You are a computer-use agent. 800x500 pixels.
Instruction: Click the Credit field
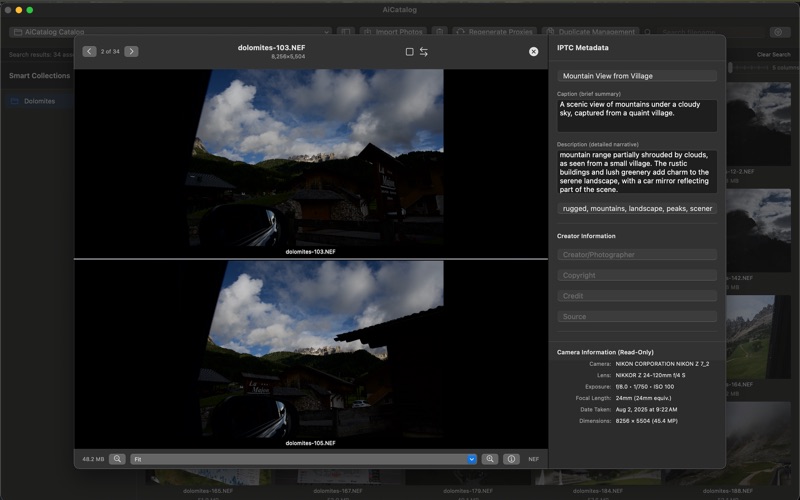pyautogui.click(x=637, y=296)
